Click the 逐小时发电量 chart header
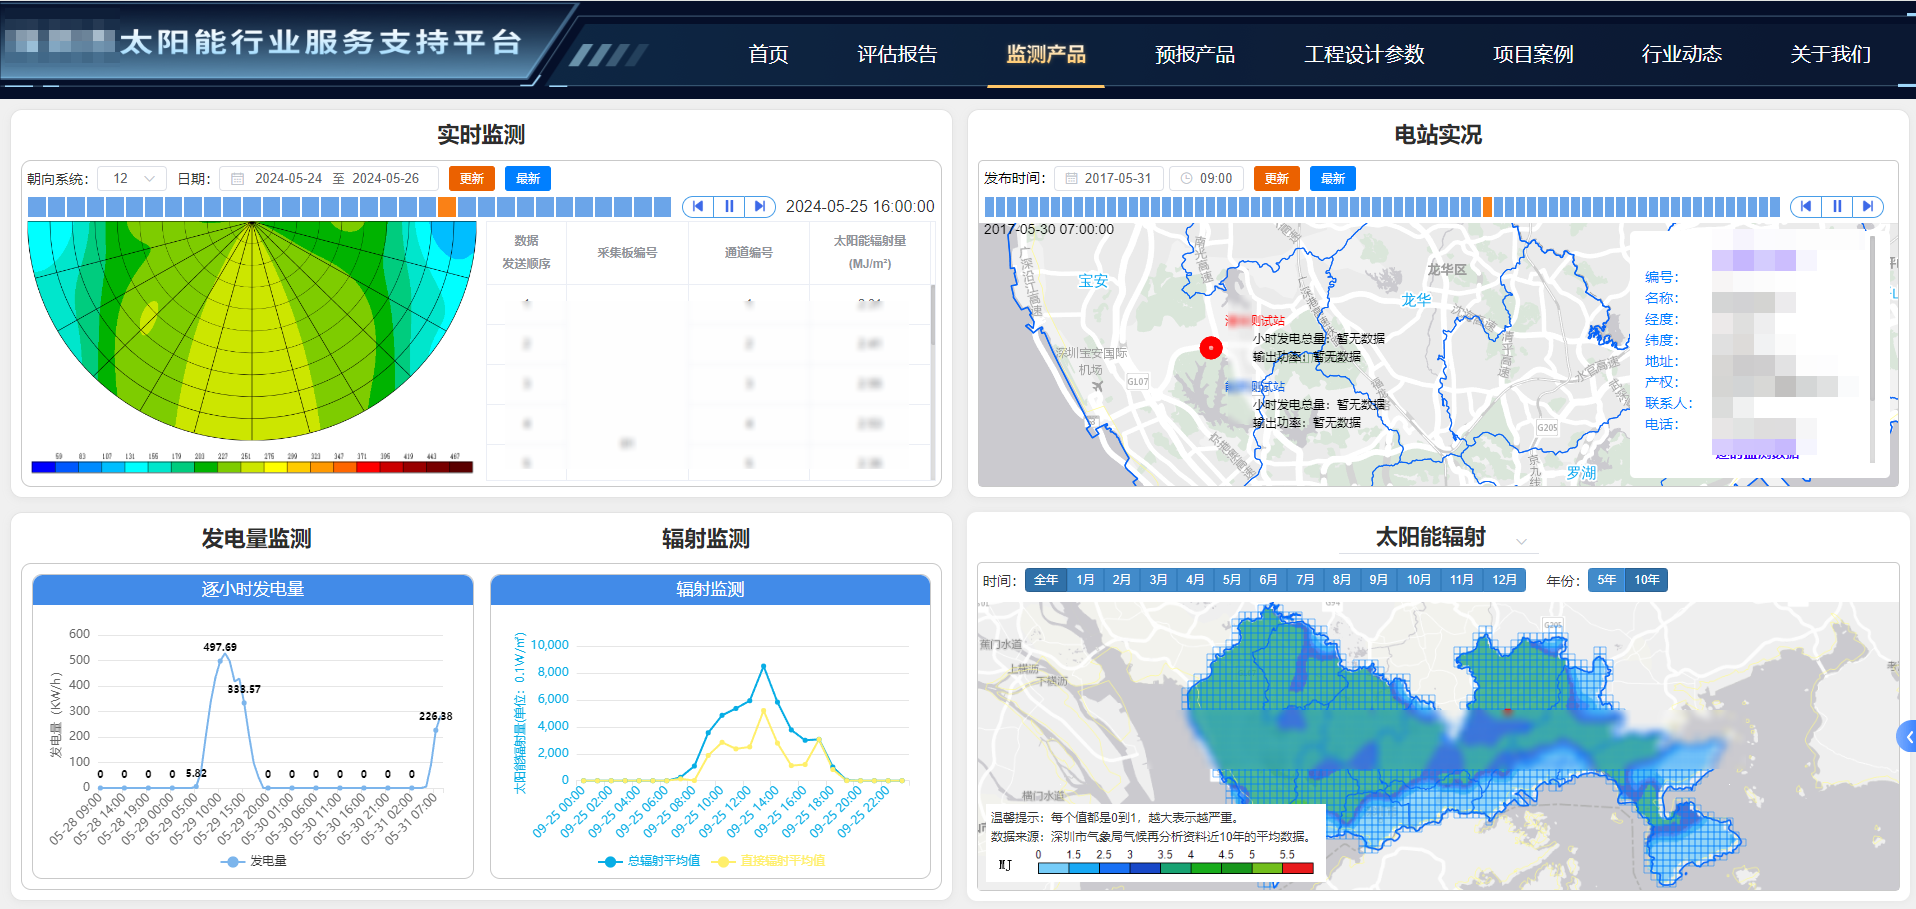This screenshot has width=1916, height=909. (253, 589)
